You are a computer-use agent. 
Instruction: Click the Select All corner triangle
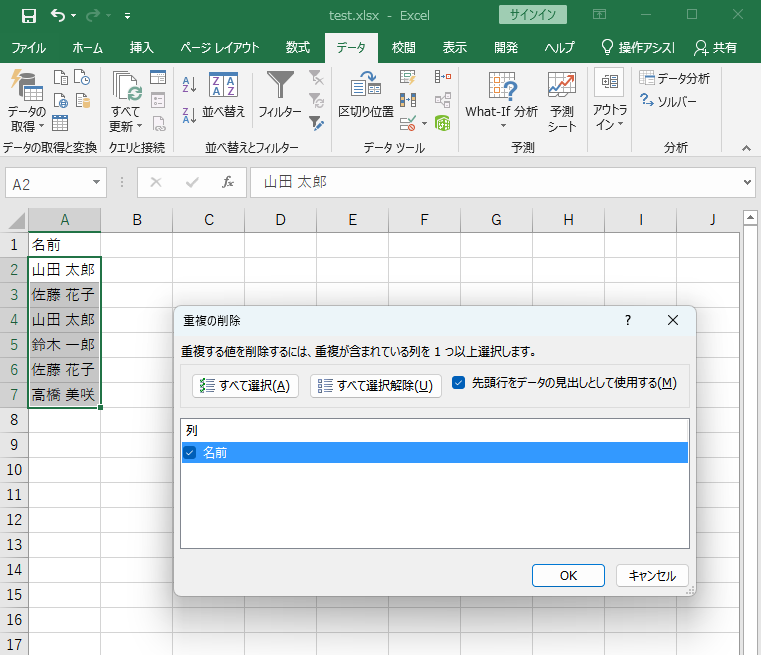17,221
